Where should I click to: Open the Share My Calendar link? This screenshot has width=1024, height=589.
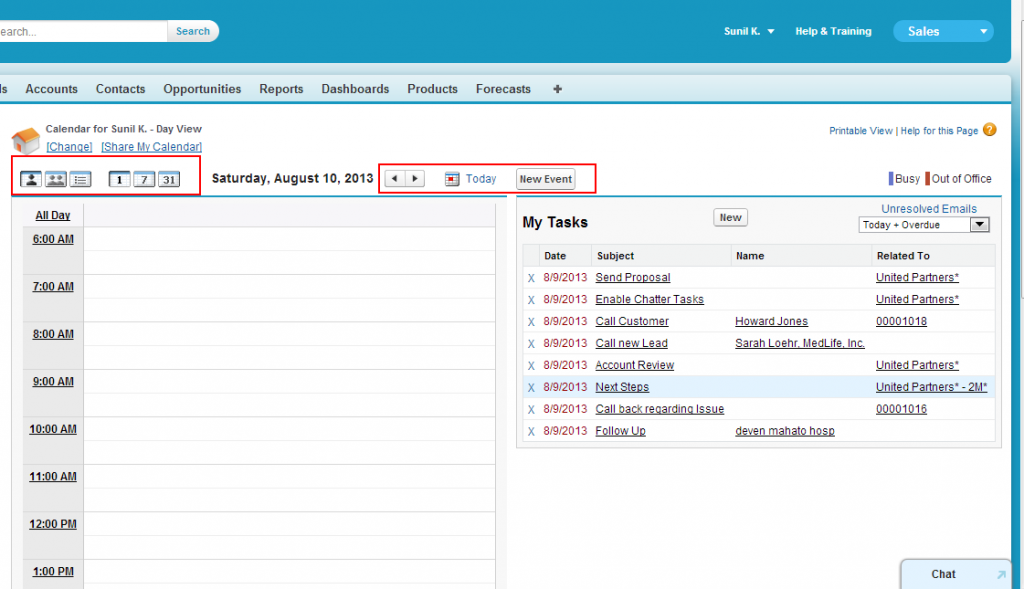[150, 146]
